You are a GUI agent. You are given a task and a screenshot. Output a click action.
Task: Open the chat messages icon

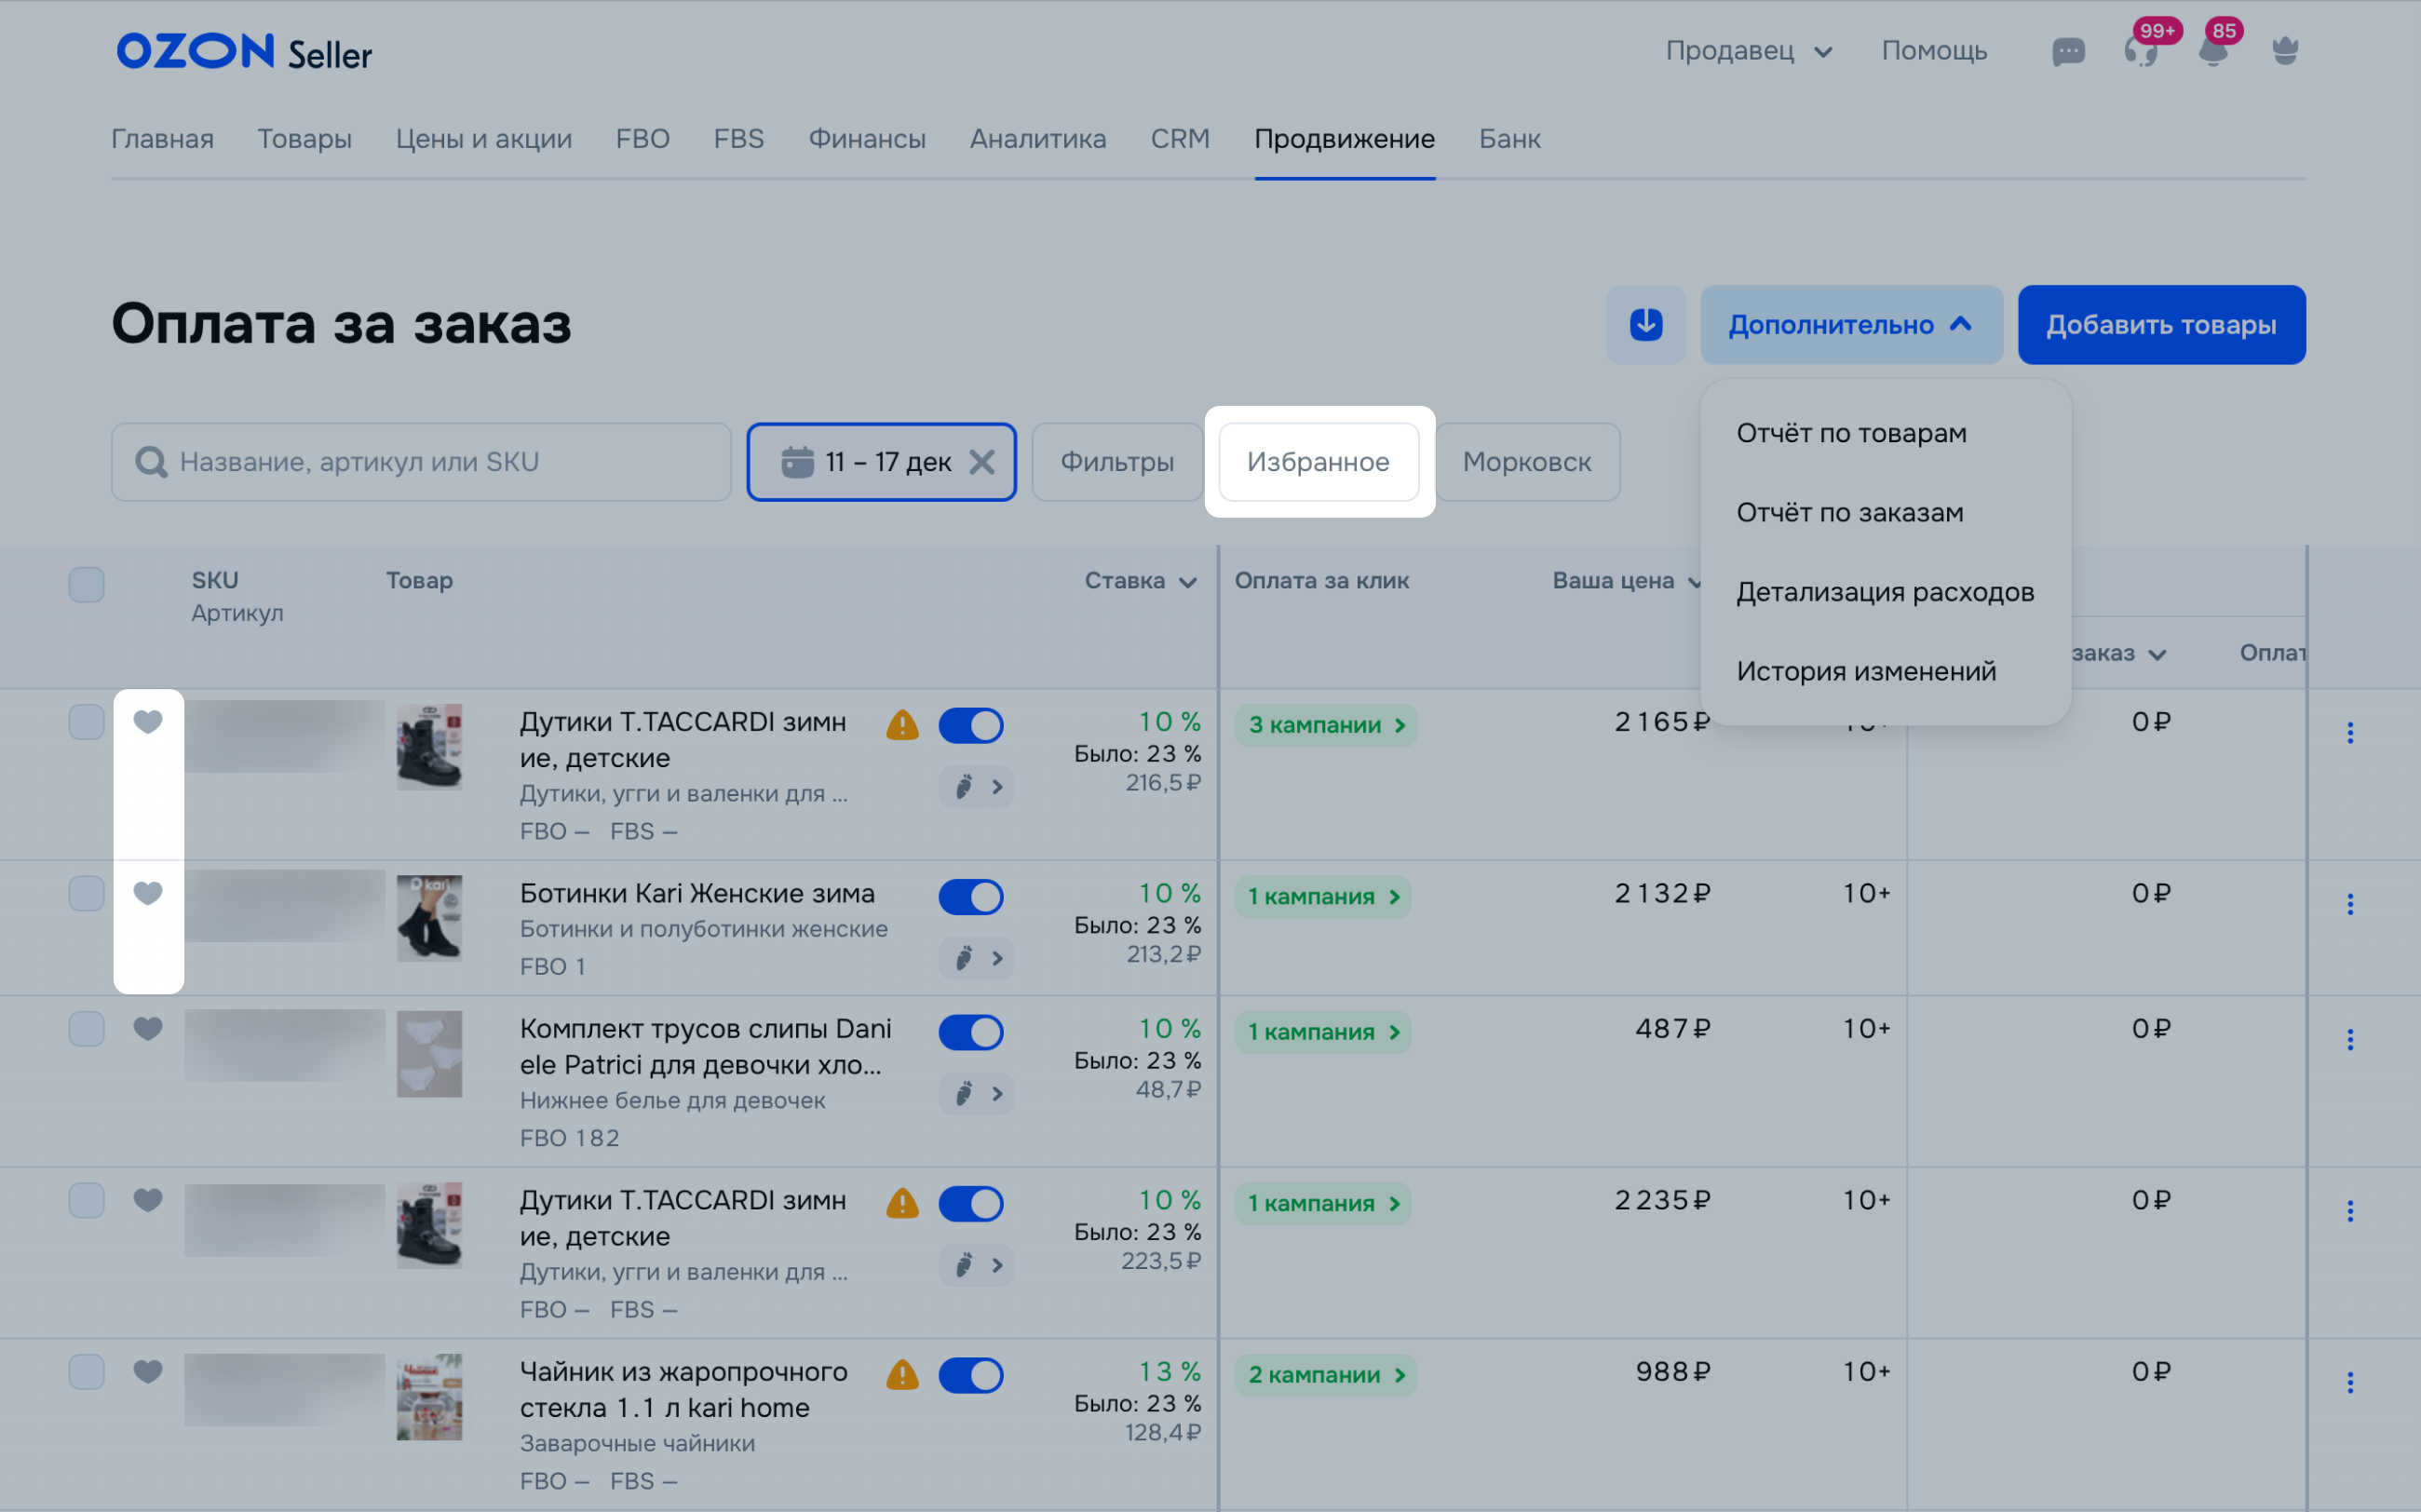pos(2067,51)
